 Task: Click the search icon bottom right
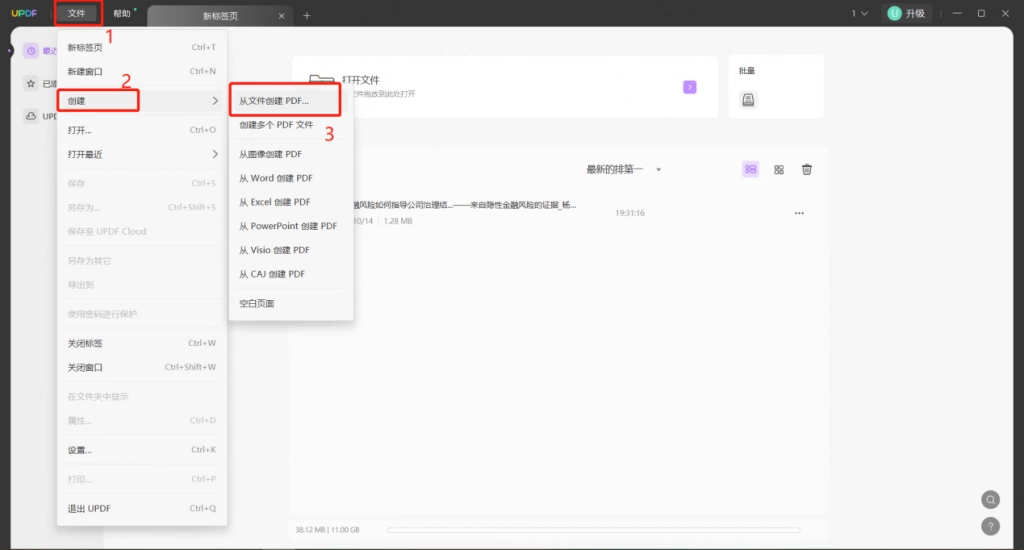click(x=991, y=500)
